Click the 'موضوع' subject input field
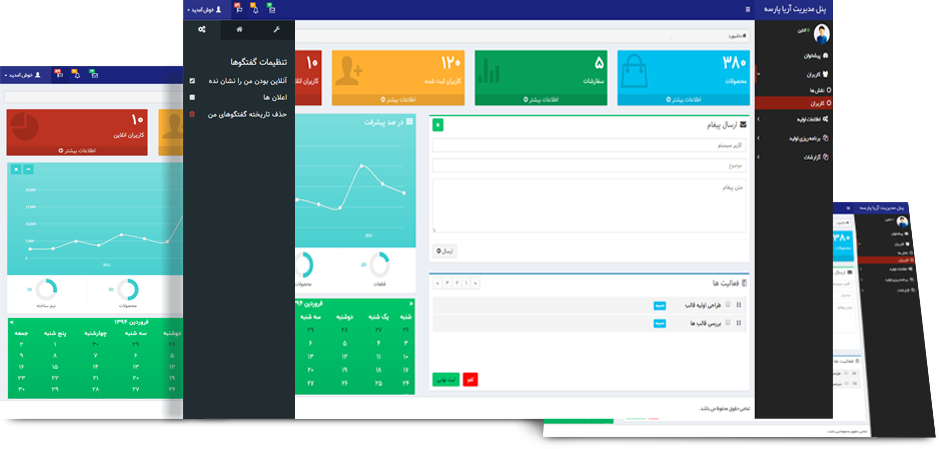The height and width of the screenshot is (449, 939). click(x=588, y=165)
